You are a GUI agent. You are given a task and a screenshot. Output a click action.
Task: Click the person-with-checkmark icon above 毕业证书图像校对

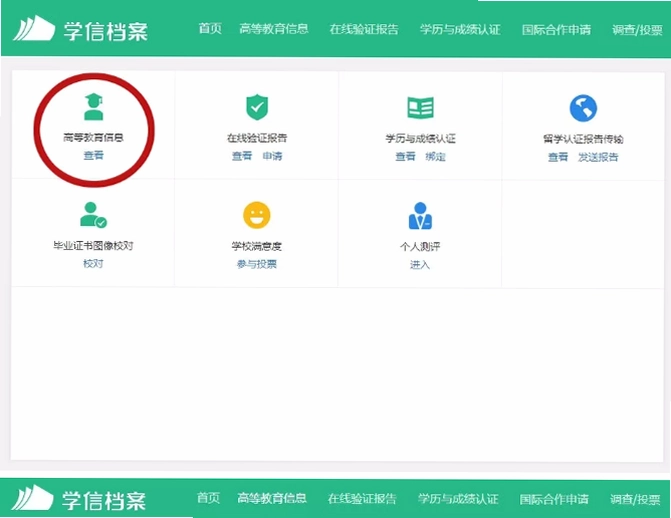[x=93, y=215]
